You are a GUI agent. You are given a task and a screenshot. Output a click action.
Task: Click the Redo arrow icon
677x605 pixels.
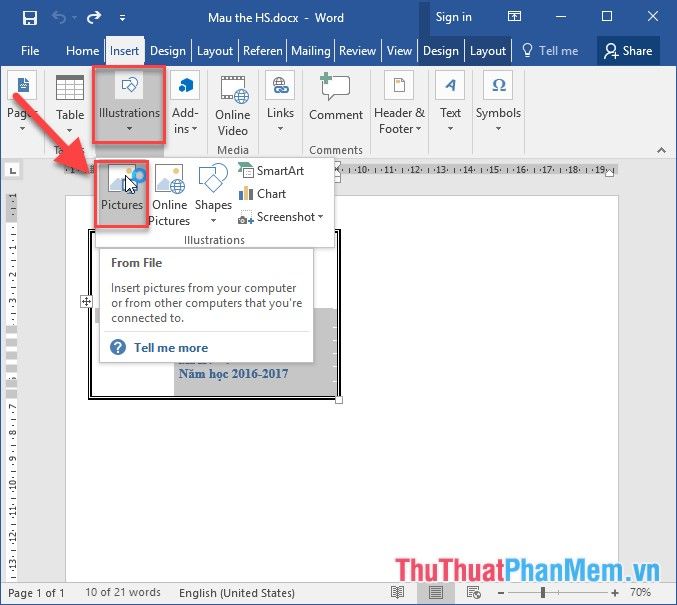click(x=94, y=18)
